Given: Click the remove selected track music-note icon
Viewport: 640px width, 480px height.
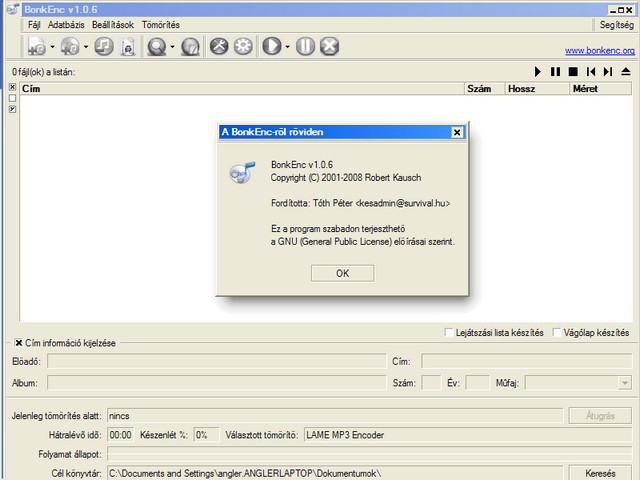Looking at the screenshot, I should pos(104,46).
